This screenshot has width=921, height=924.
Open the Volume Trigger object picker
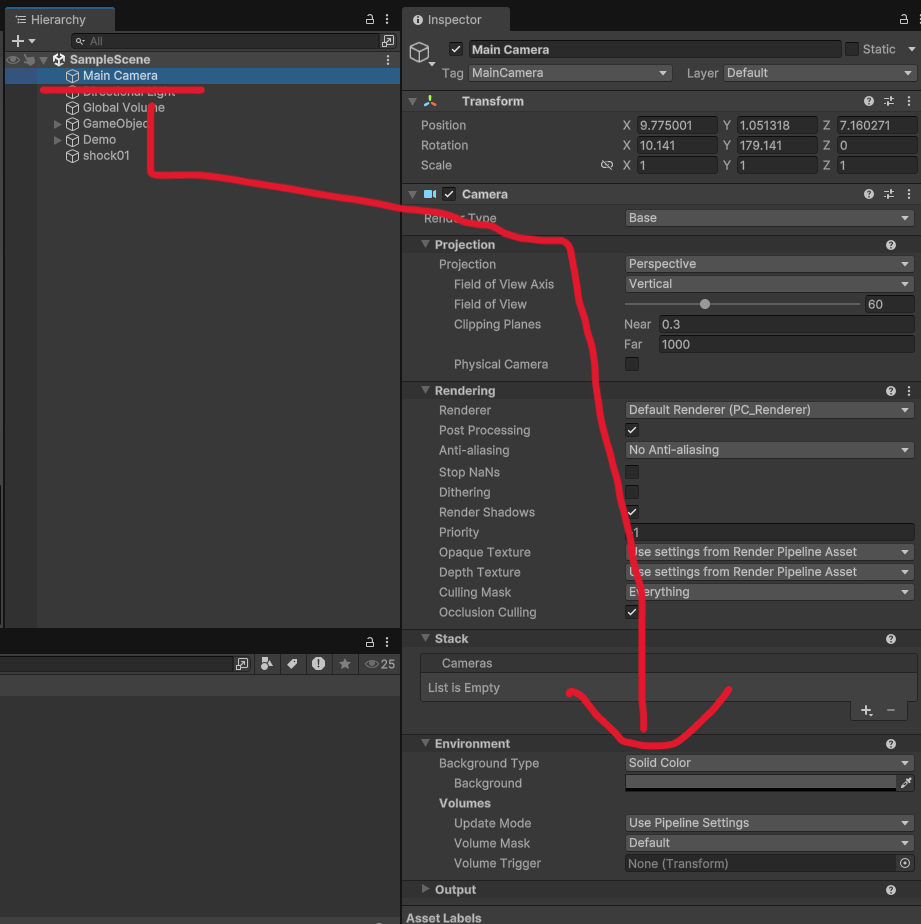pyautogui.click(x=905, y=863)
